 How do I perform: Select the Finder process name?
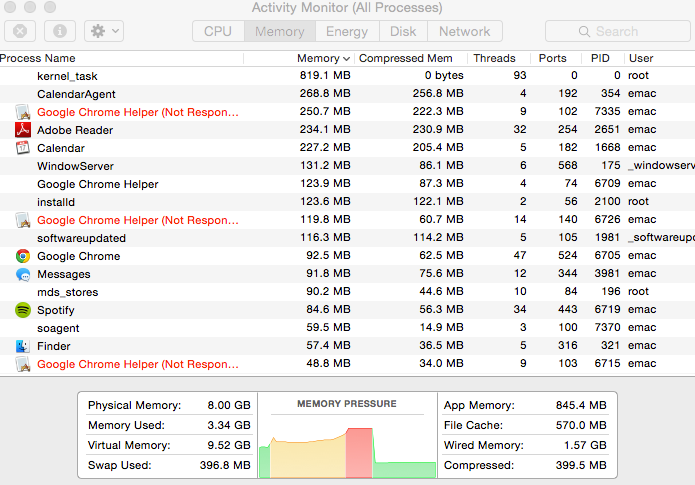click(54, 346)
